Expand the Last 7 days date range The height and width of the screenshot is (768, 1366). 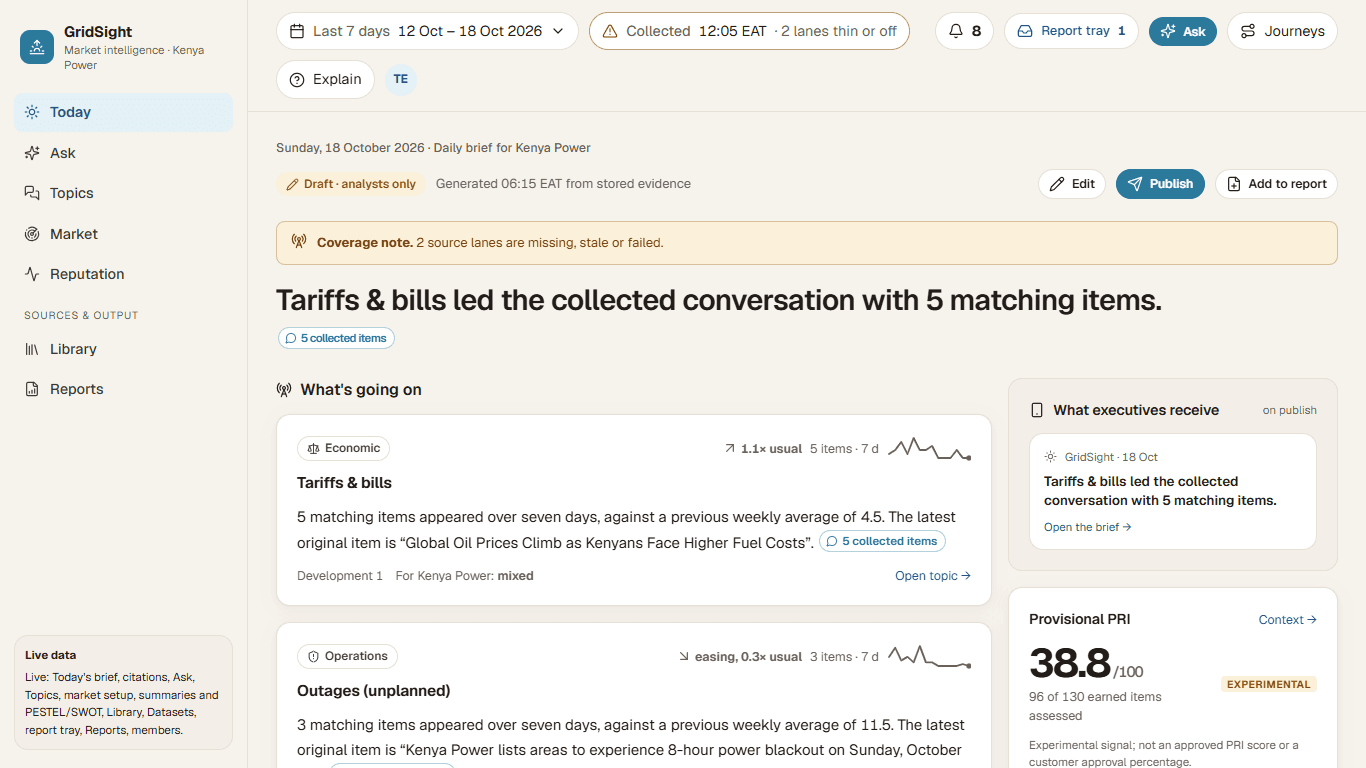[427, 31]
